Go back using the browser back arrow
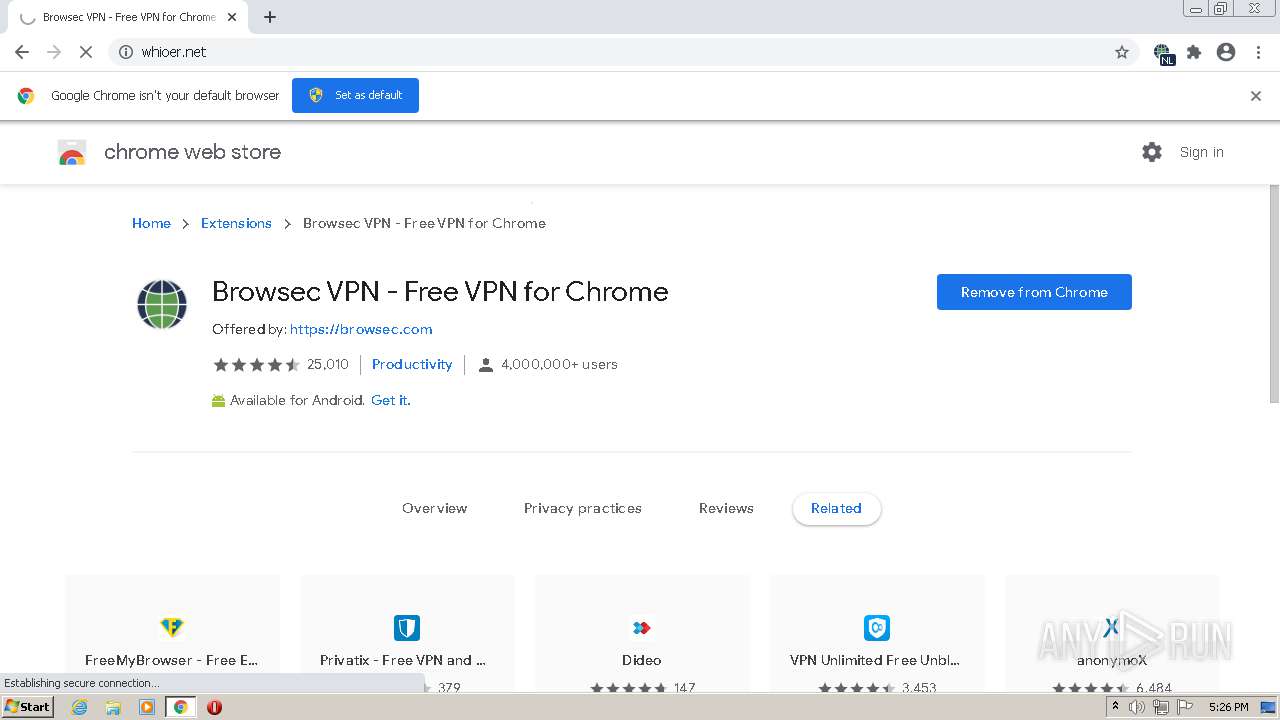The width and height of the screenshot is (1280, 720). point(22,52)
